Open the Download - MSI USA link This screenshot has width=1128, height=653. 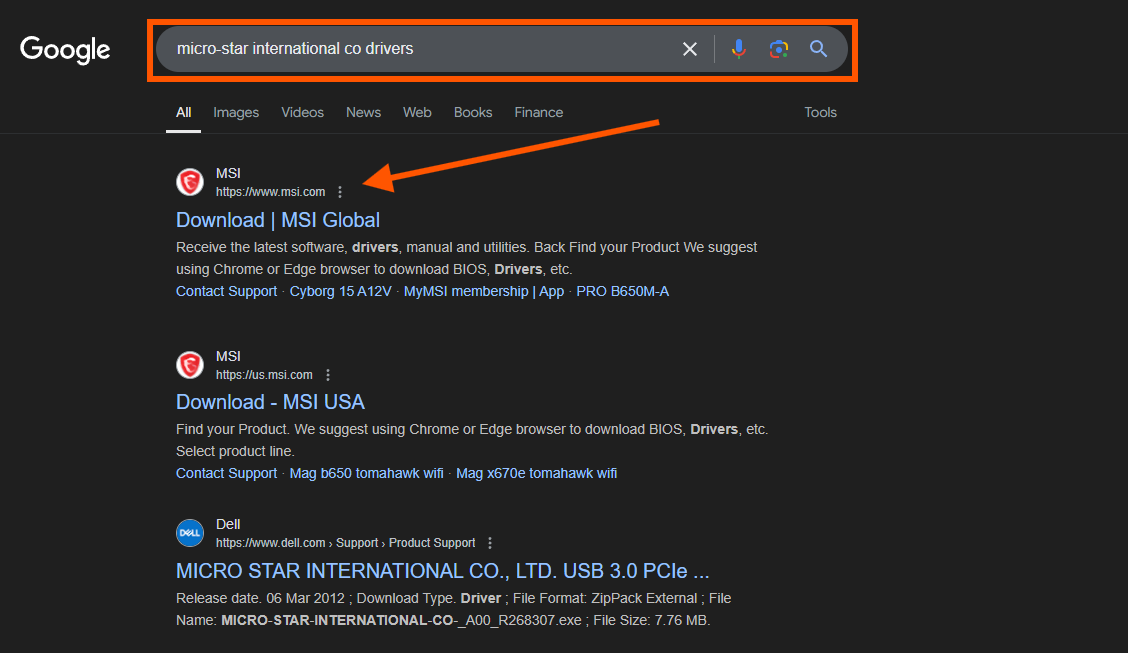tap(270, 402)
